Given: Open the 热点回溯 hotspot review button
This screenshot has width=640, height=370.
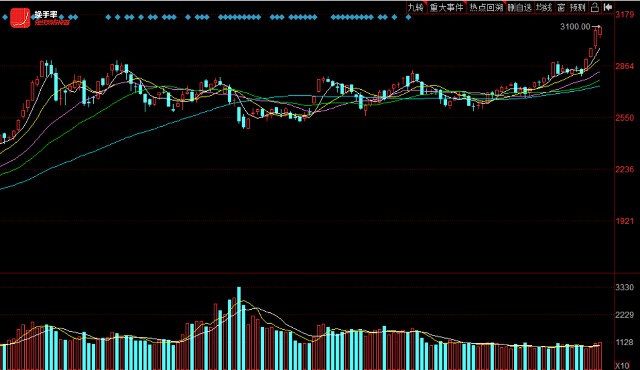Looking at the screenshot, I should [x=486, y=7].
